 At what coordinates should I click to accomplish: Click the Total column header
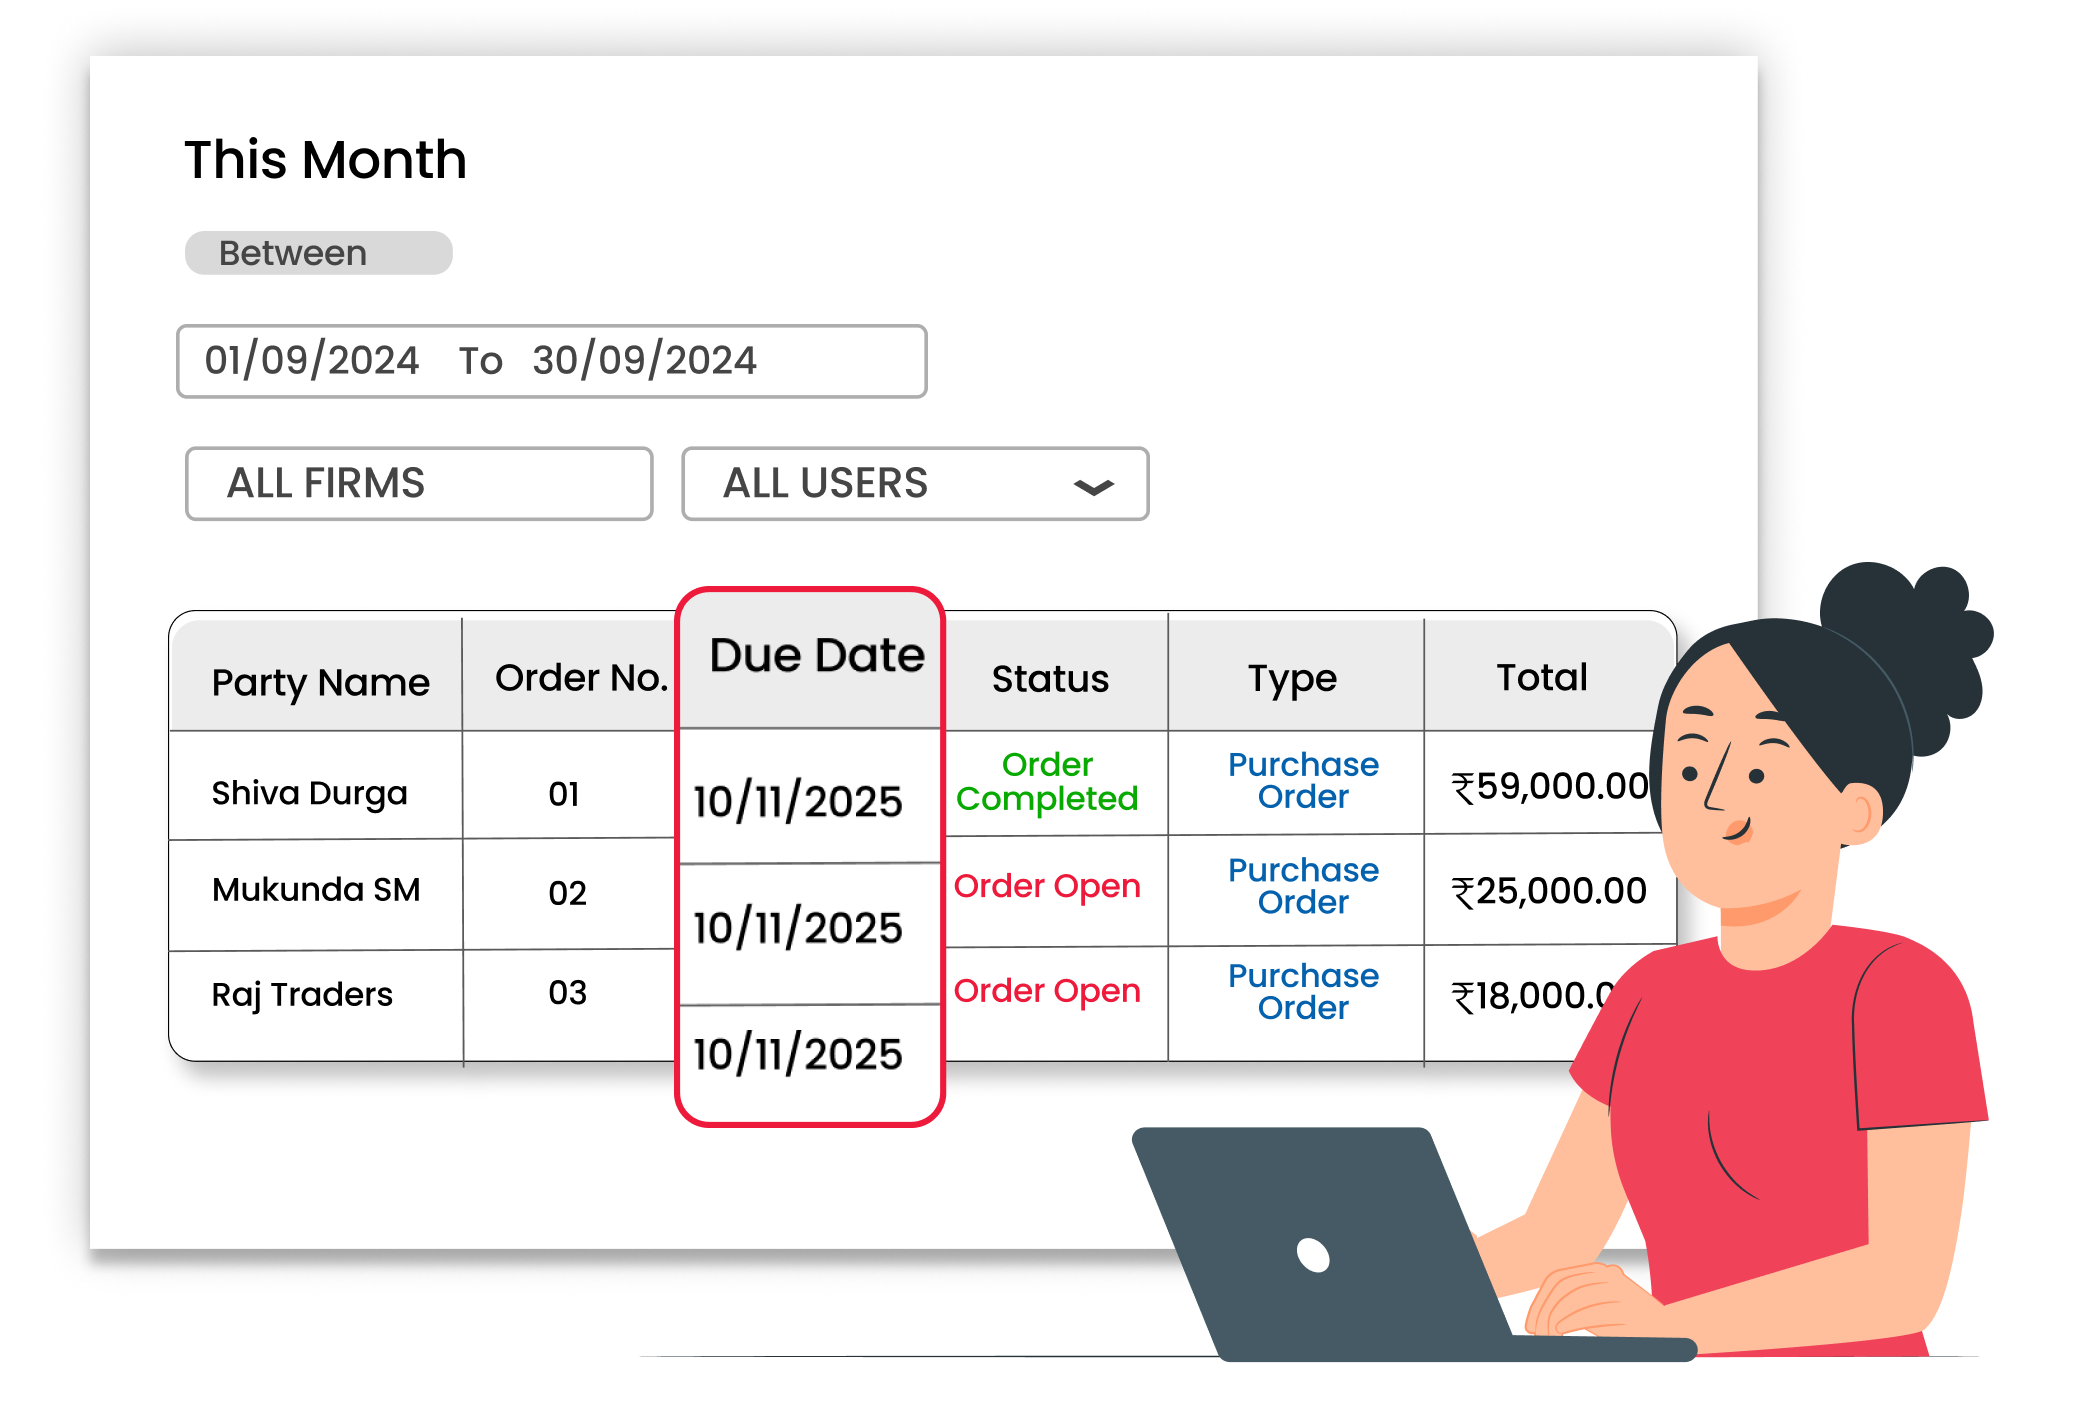(x=1543, y=677)
